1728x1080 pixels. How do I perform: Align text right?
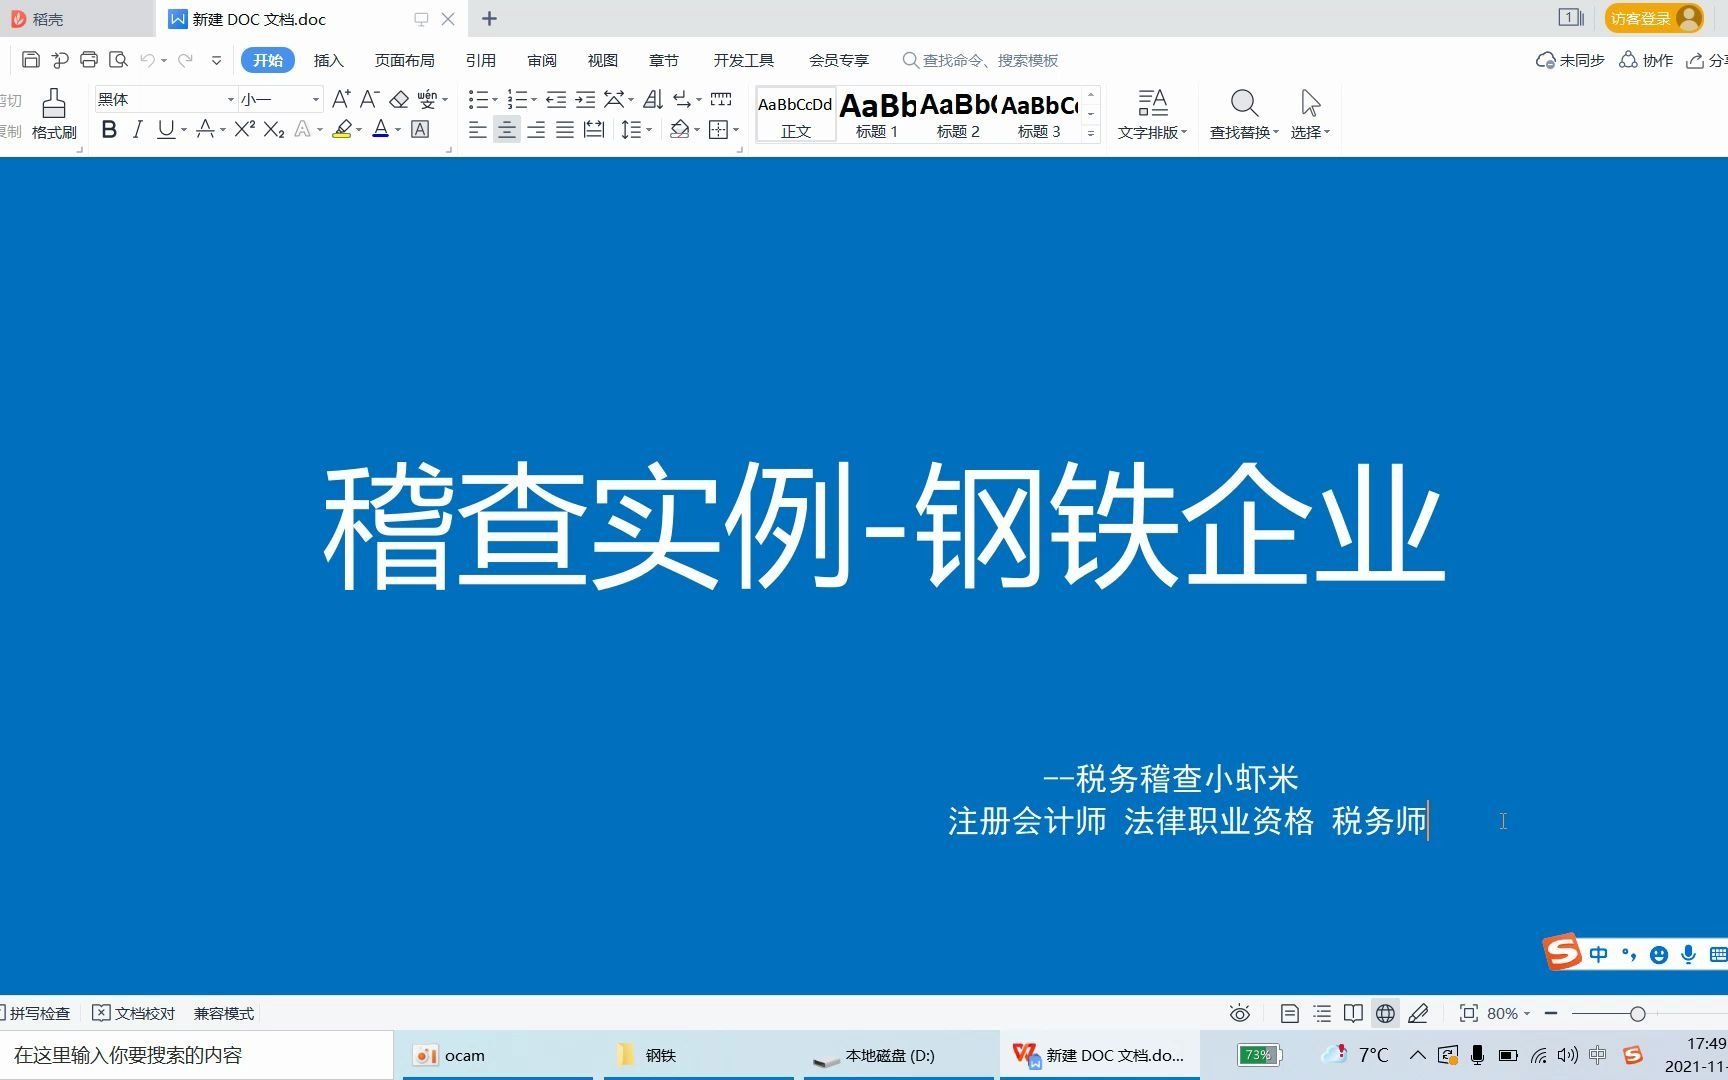tap(536, 129)
